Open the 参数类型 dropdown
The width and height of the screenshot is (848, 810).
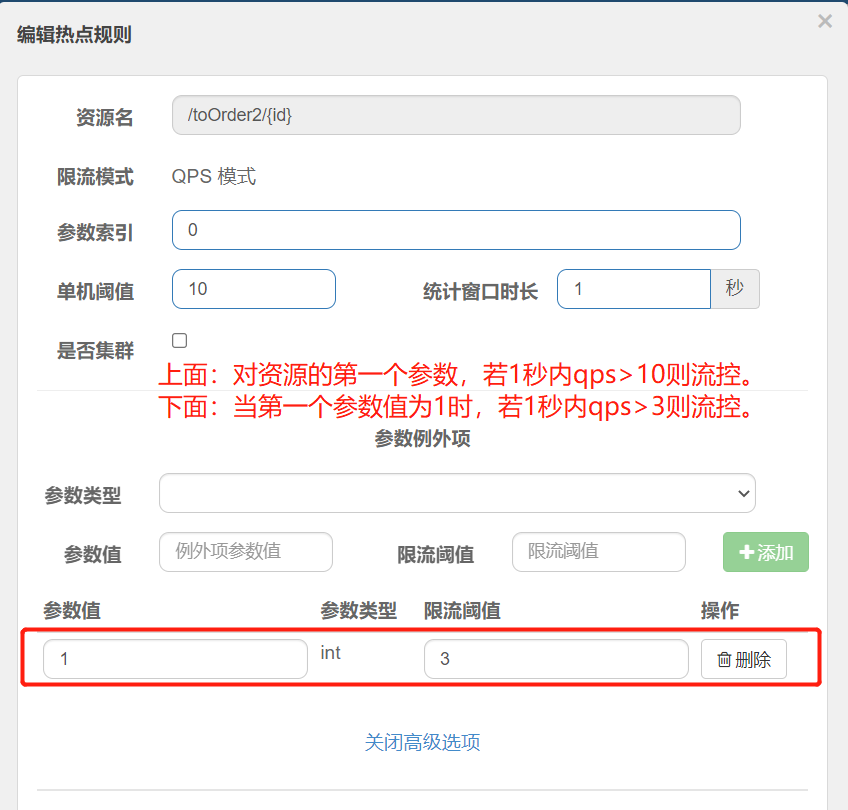click(457, 493)
